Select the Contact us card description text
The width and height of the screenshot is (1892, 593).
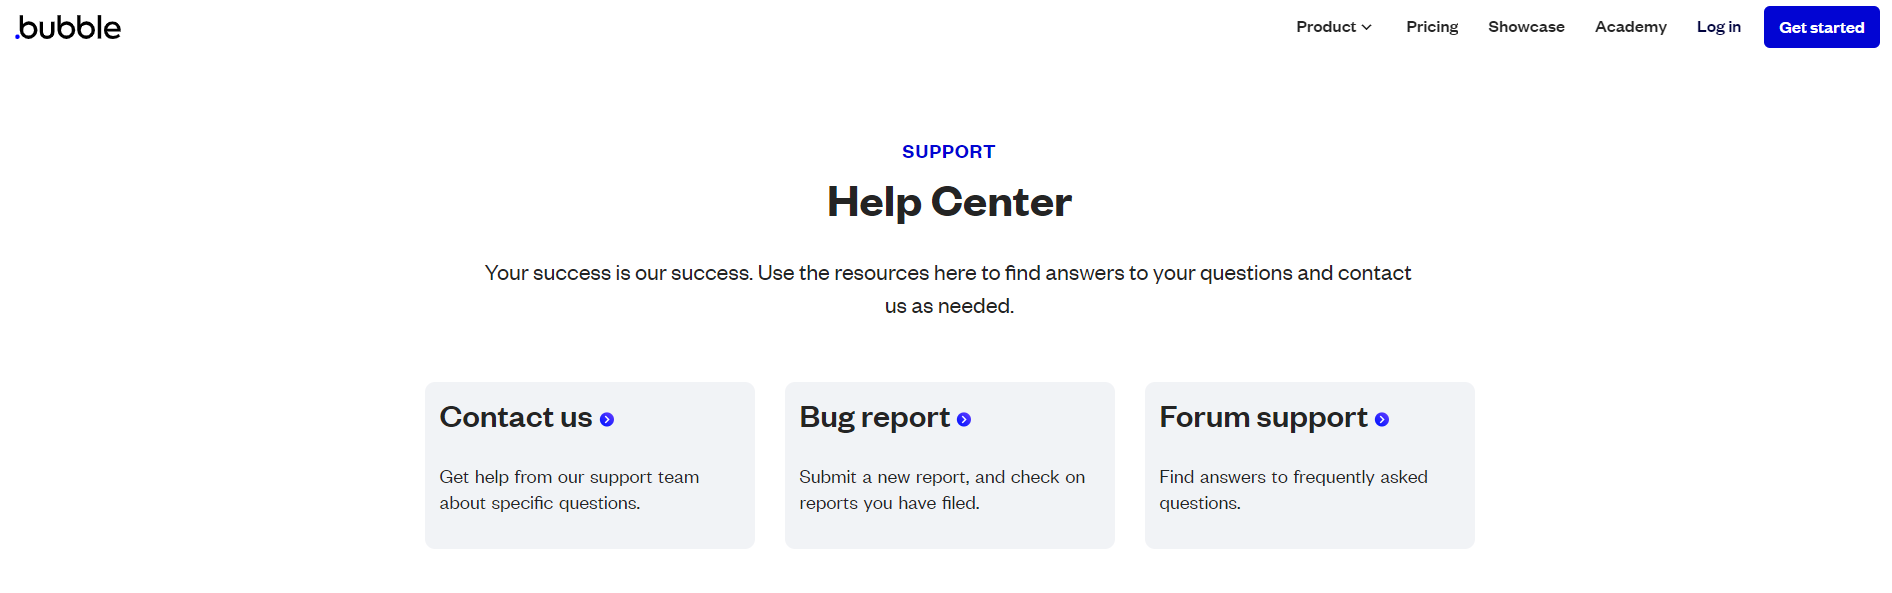(570, 490)
